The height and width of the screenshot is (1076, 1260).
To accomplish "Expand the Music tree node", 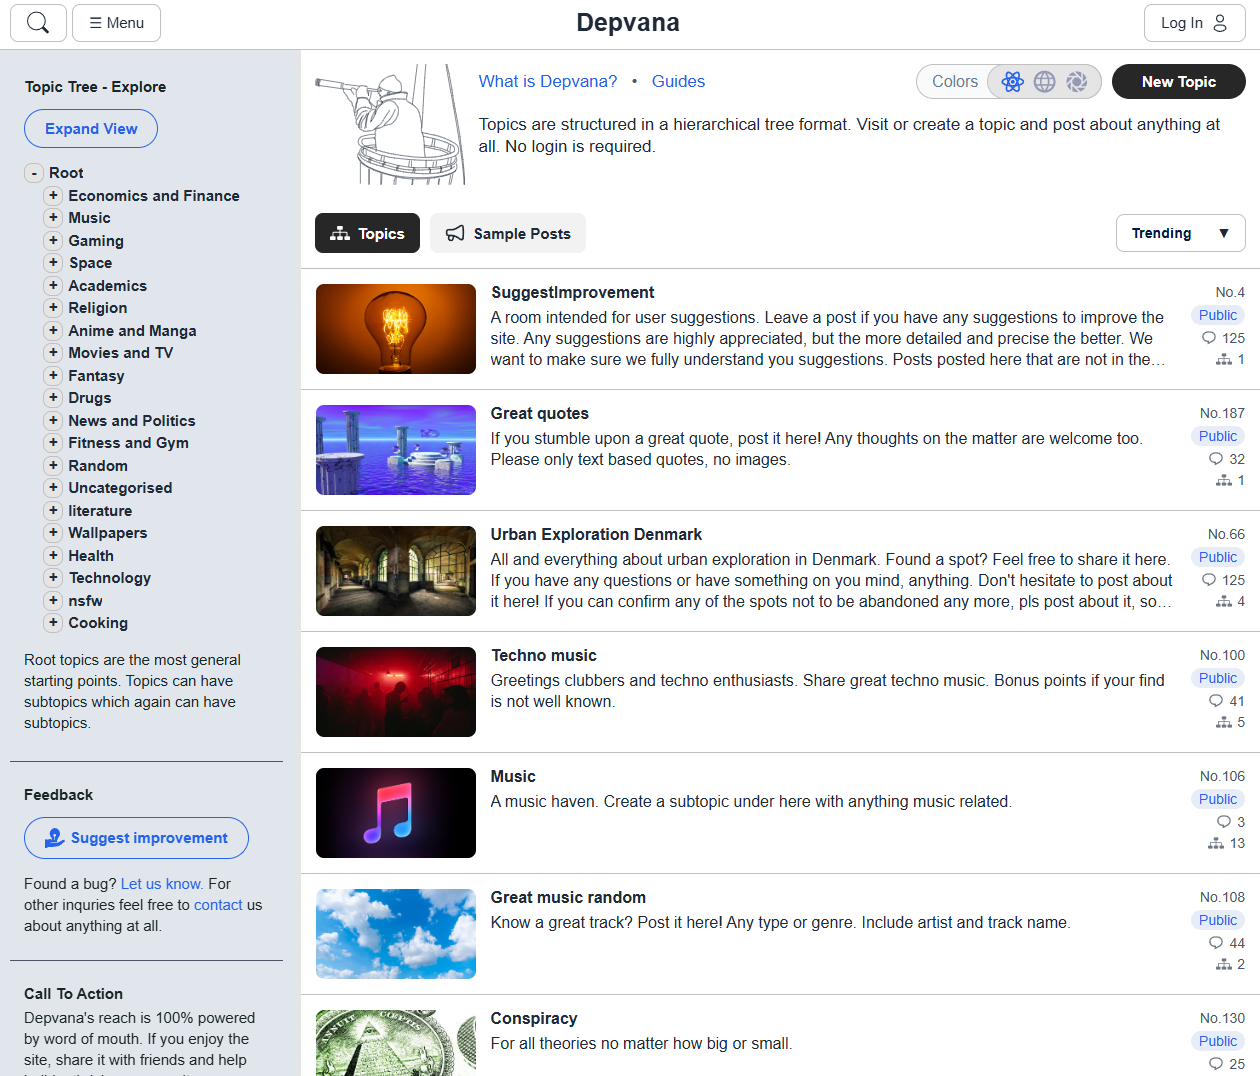I will pos(53,217).
